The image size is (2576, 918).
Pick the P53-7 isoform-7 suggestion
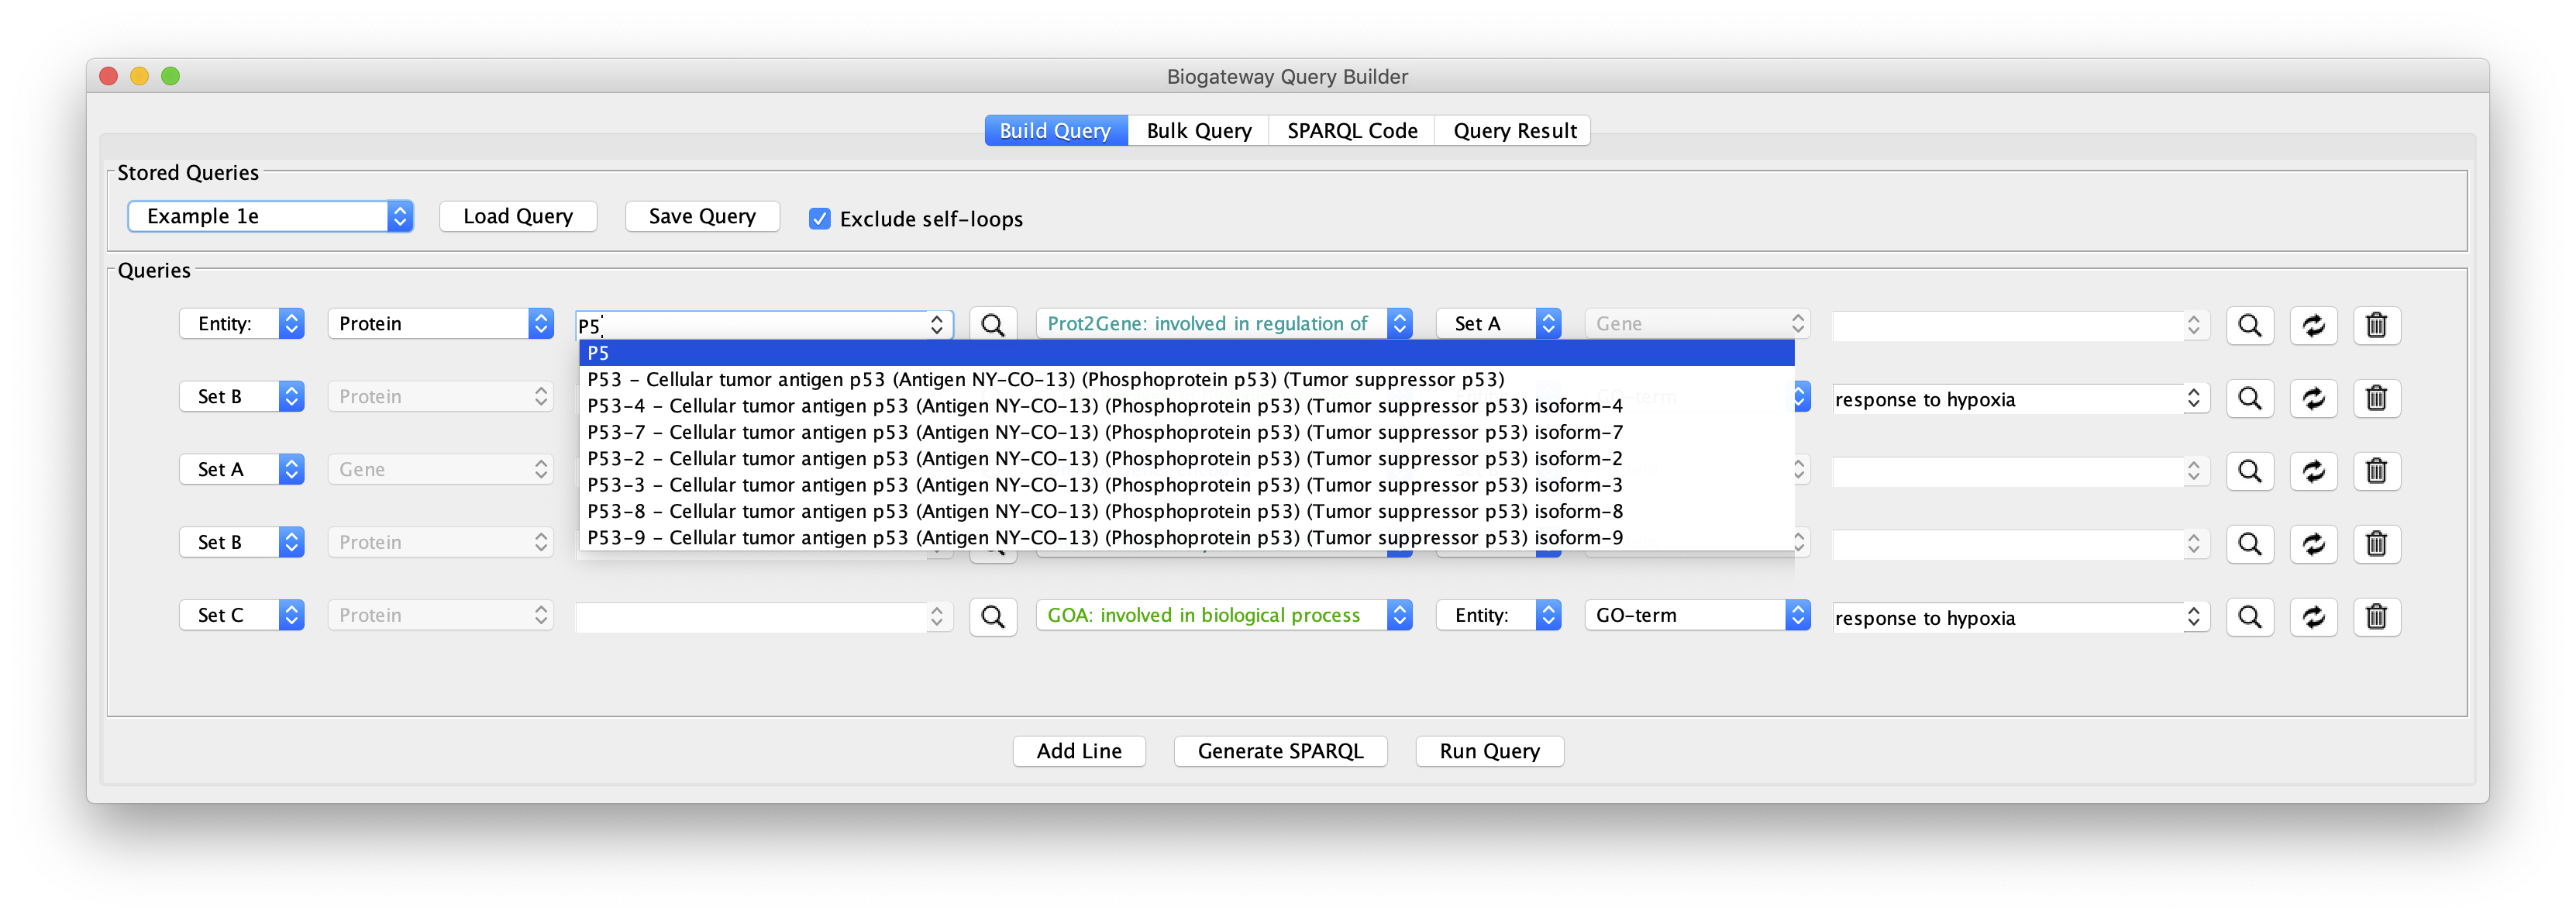pos(1186,432)
